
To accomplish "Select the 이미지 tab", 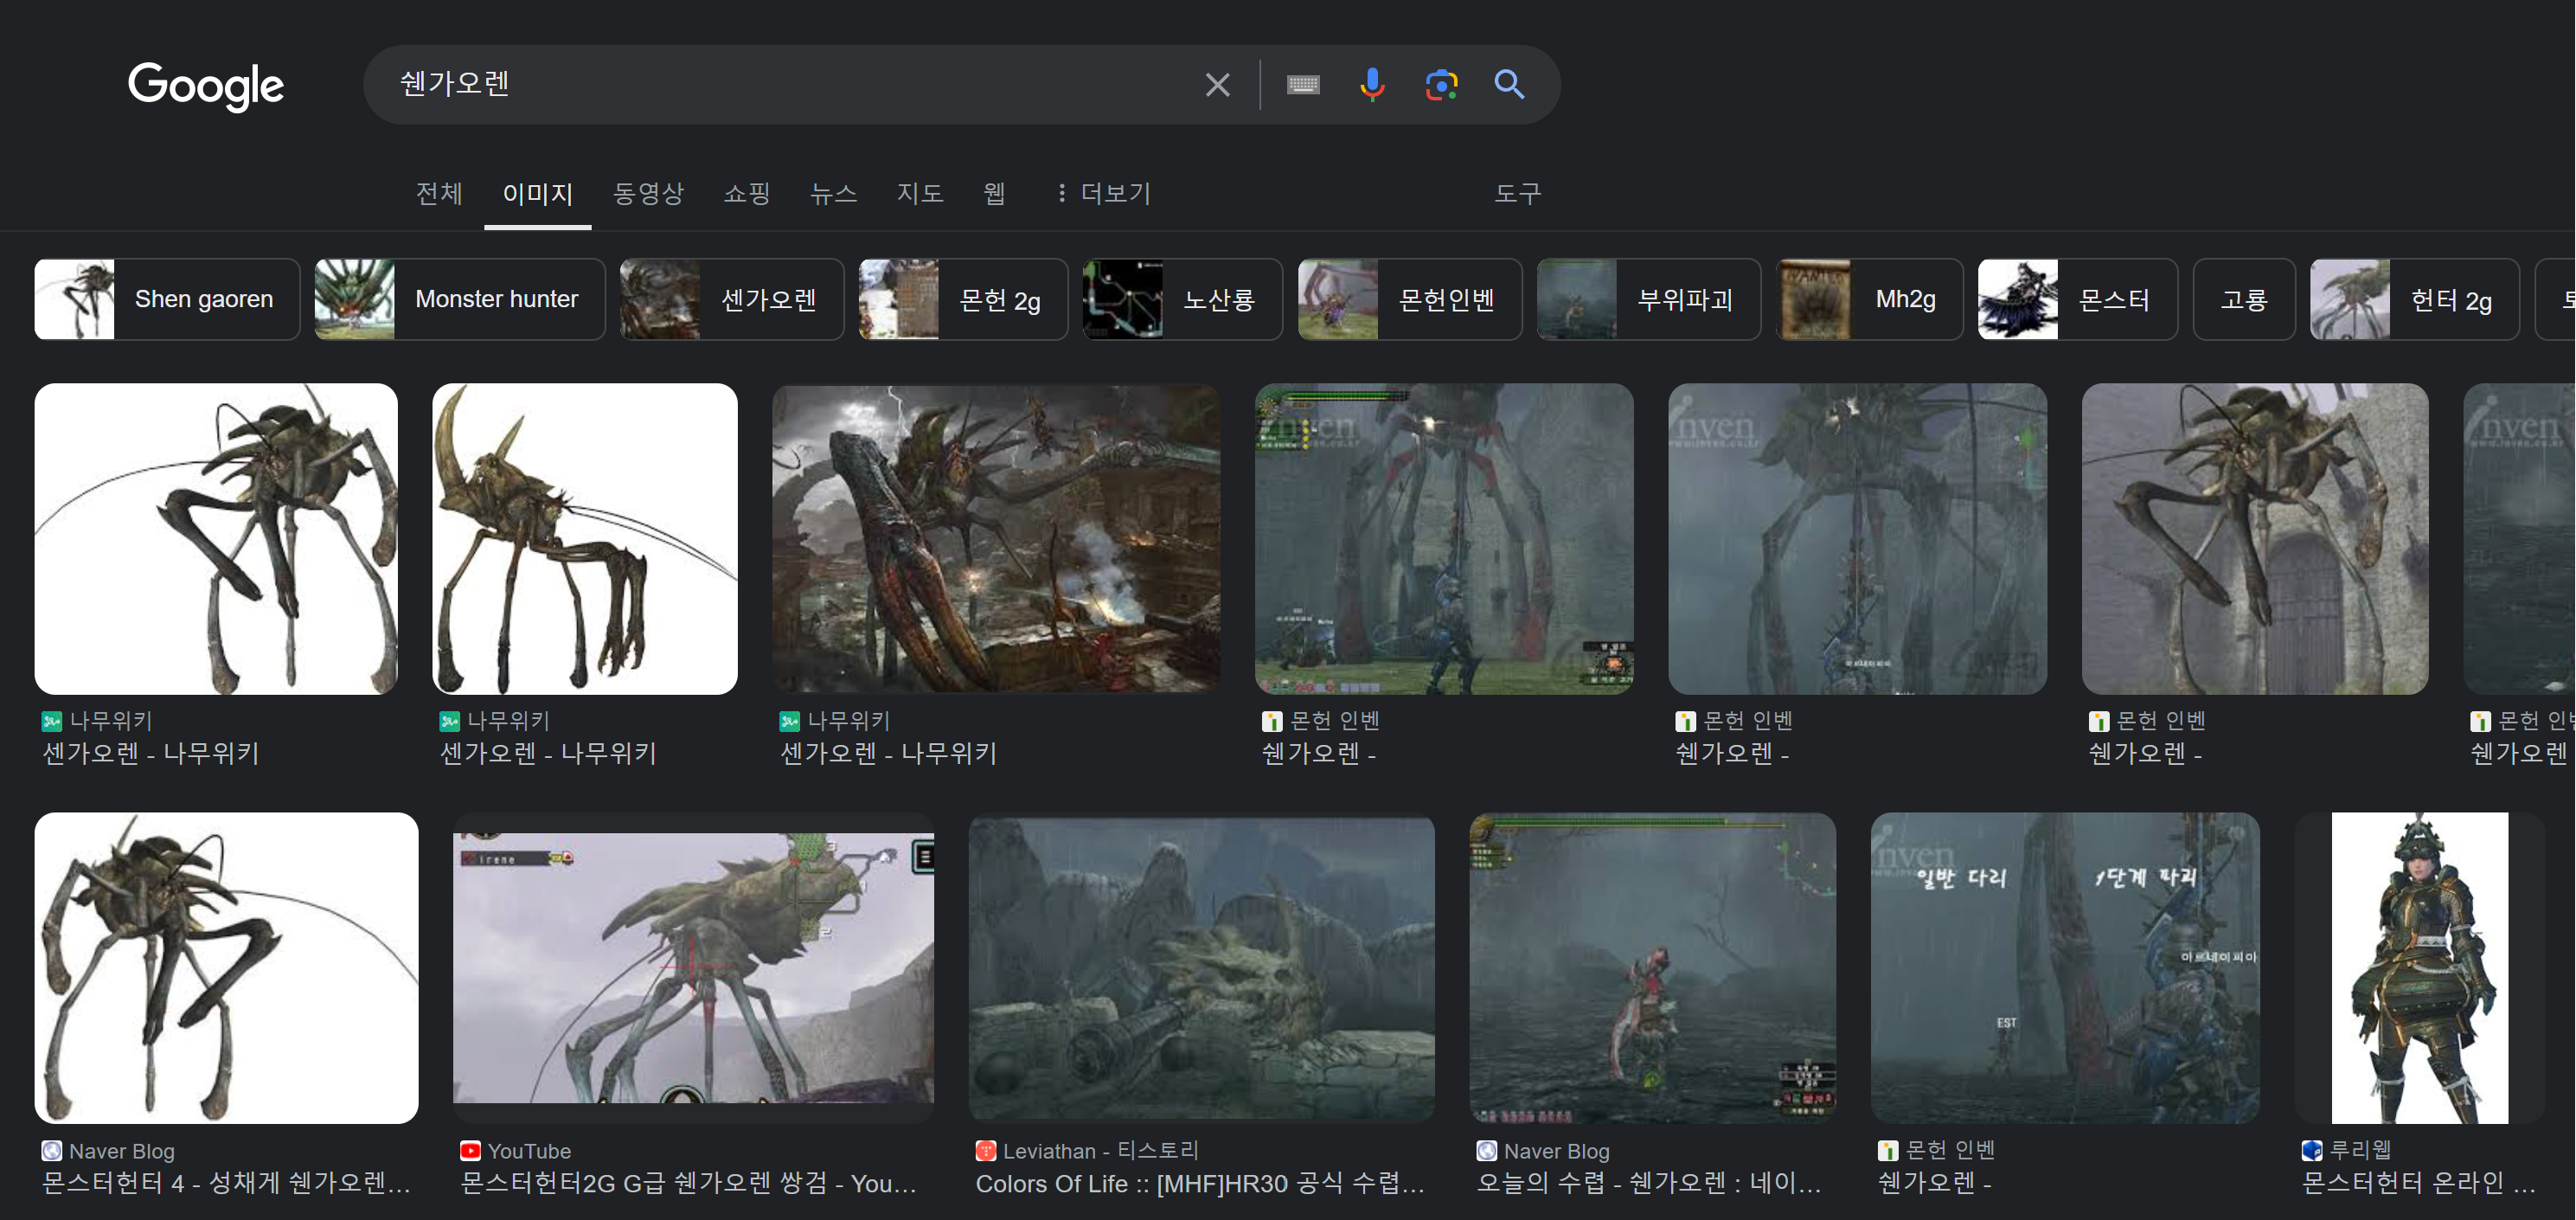I will tap(537, 194).
